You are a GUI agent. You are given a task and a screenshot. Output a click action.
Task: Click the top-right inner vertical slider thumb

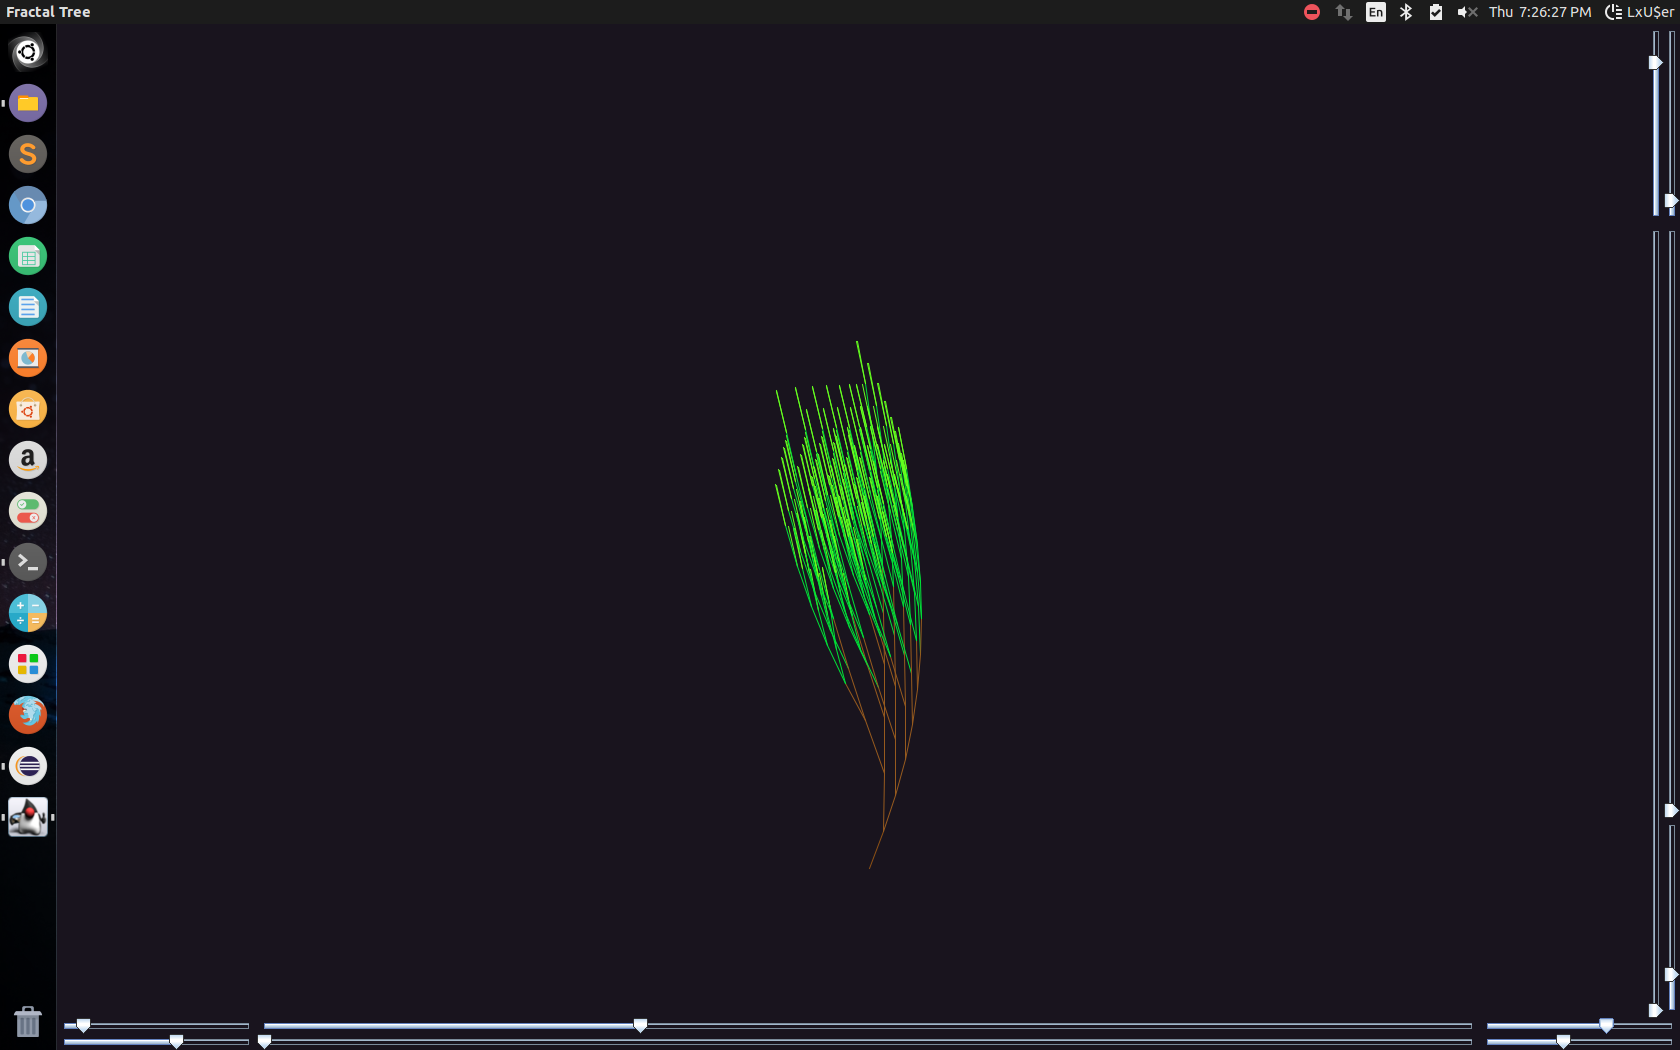coord(1655,62)
